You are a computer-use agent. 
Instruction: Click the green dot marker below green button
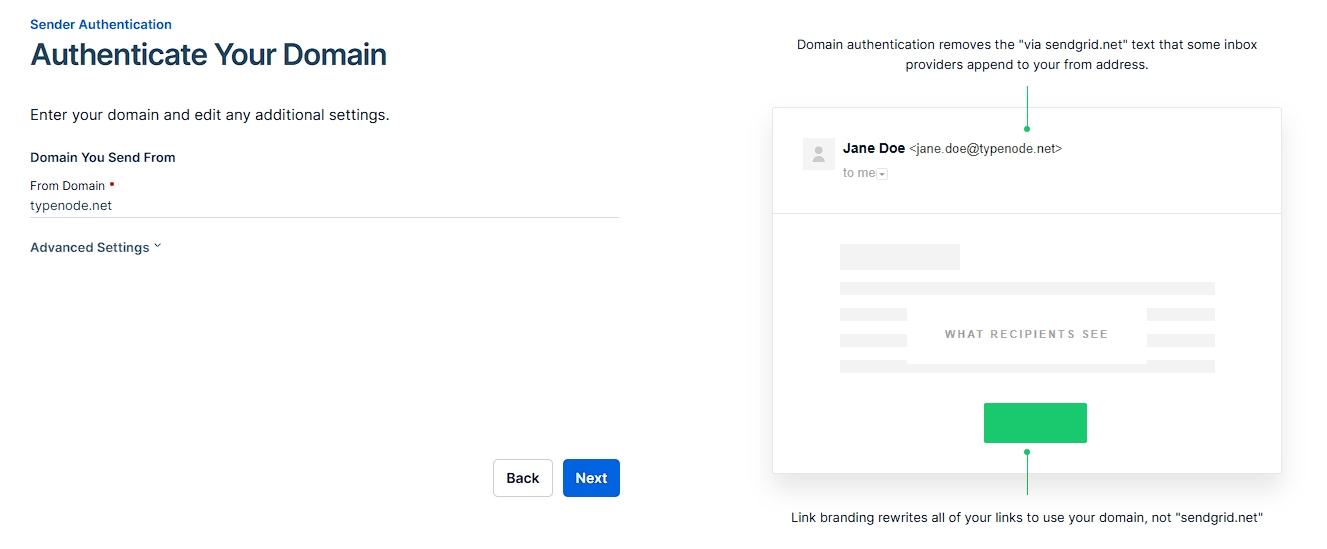pyautogui.click(x=1027, y=452)
